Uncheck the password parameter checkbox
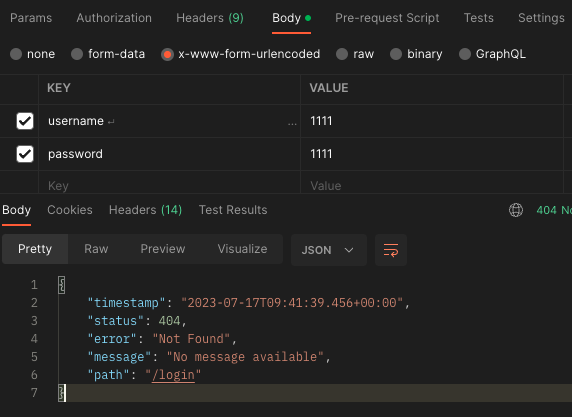The height and width of the screenshot is (417, 572). pos(25,154)
